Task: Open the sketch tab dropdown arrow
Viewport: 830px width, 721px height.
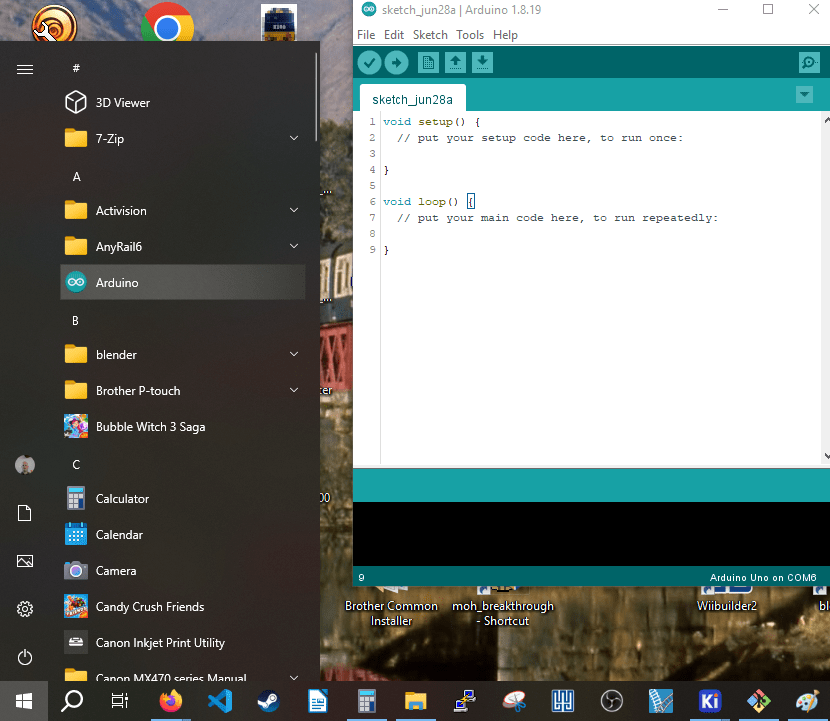Action: [804, 95]
